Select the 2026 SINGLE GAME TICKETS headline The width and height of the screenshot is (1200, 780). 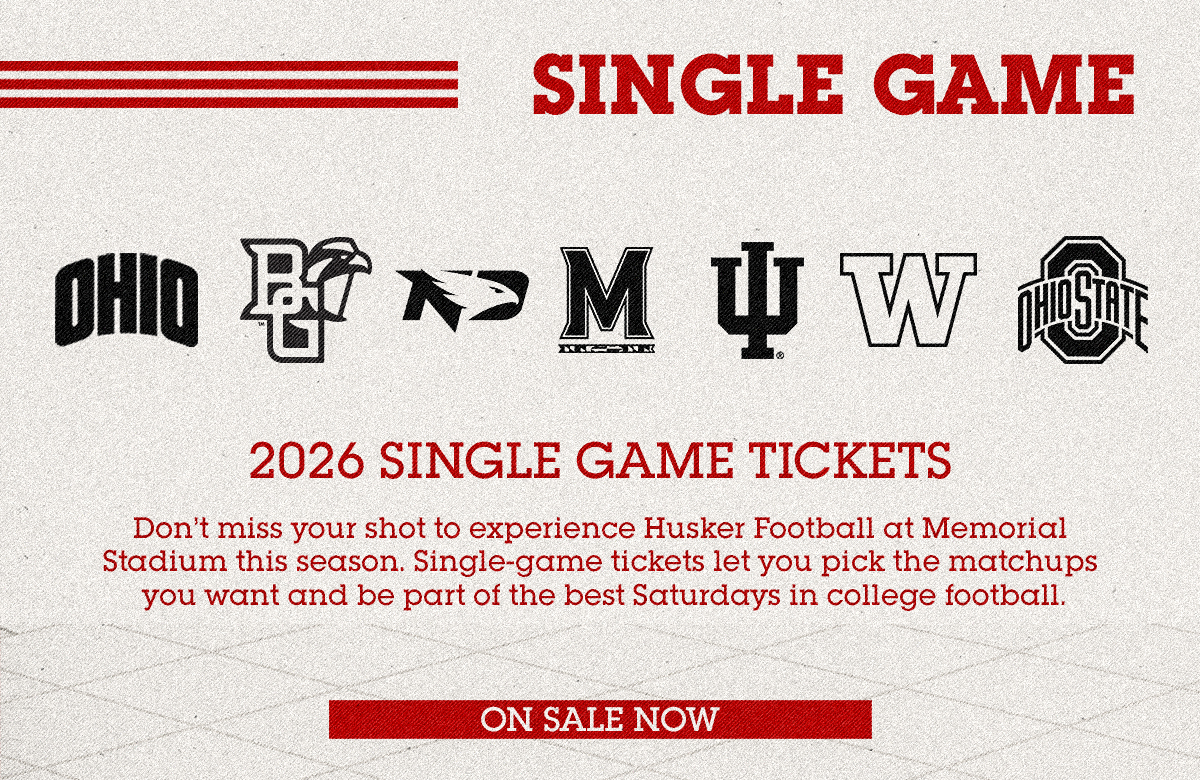(600, 462)
